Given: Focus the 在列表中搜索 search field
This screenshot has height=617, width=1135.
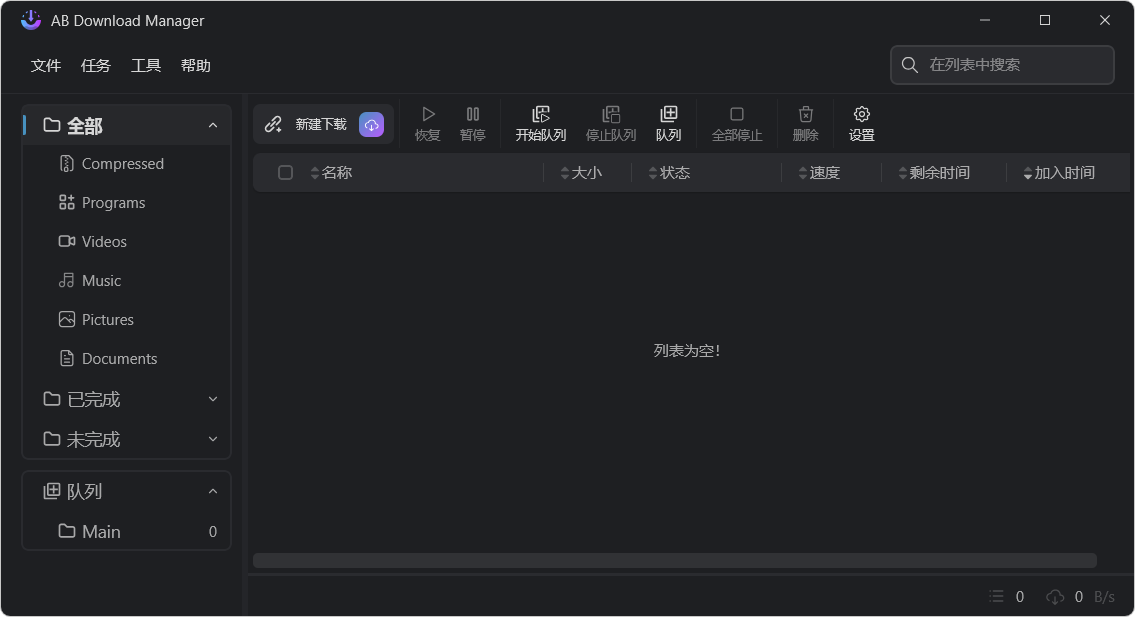Looking at the screenshot, I should [x=1003, y=65].
